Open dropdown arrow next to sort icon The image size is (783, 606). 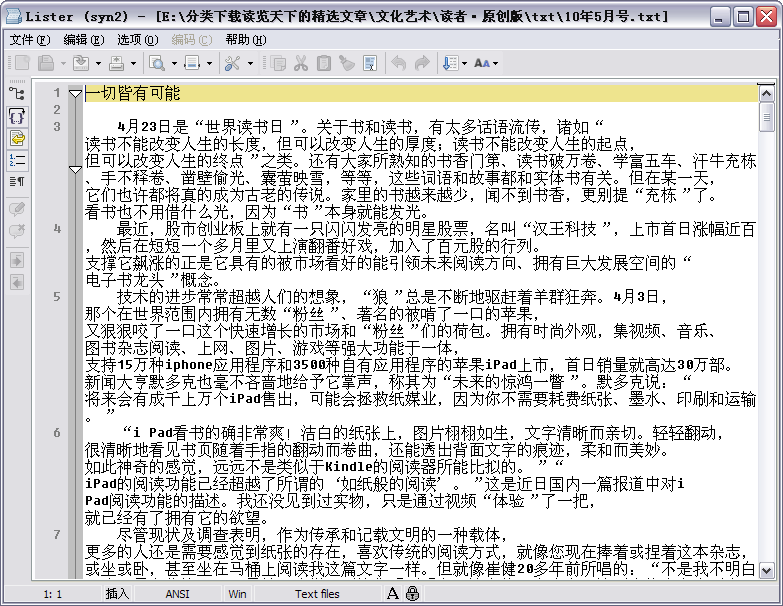pyautogui.click(x=464, y=63)
